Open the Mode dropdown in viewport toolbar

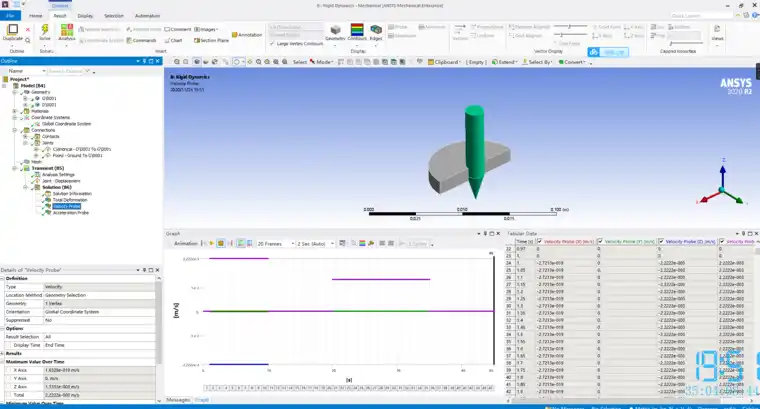(x=324, y=62)
